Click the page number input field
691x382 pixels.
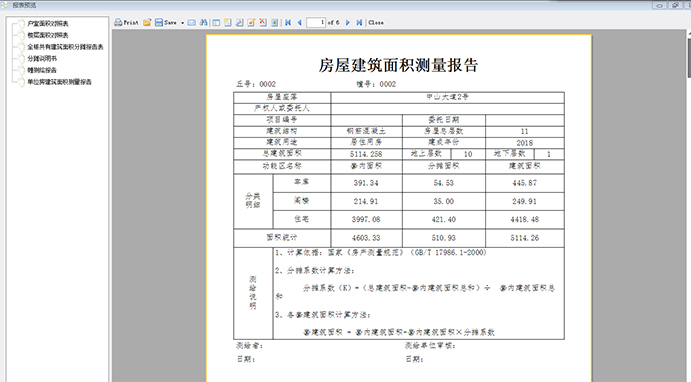point(316,22)
